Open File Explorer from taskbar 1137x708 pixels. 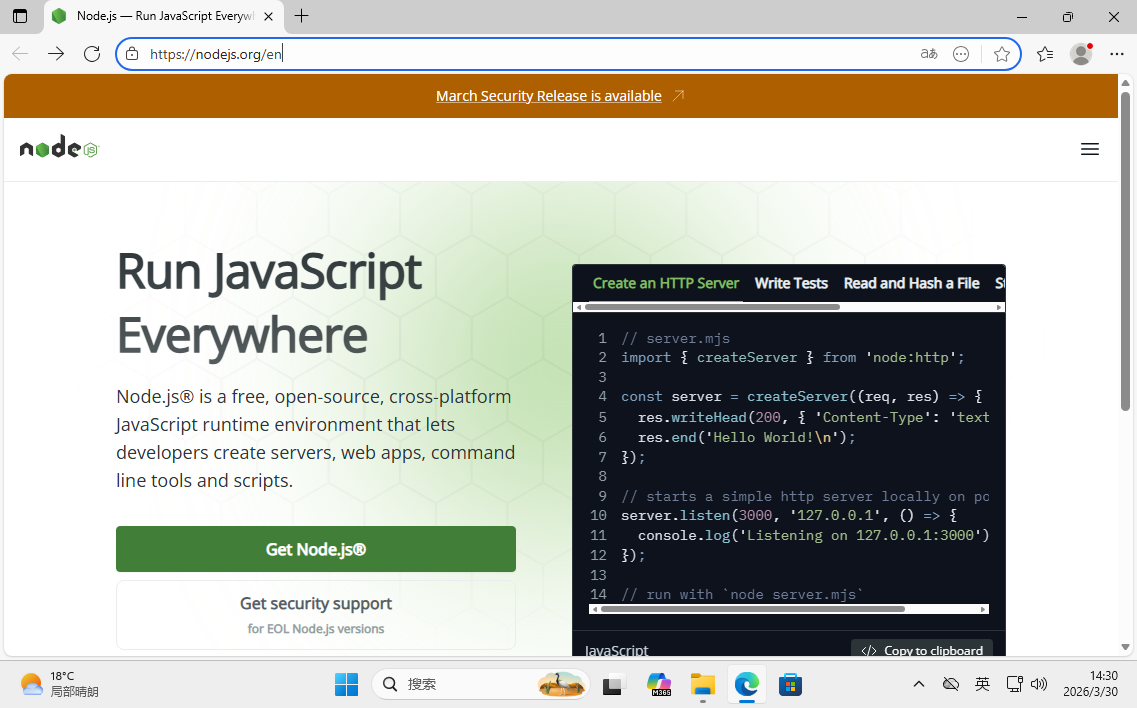coord(703,684)
